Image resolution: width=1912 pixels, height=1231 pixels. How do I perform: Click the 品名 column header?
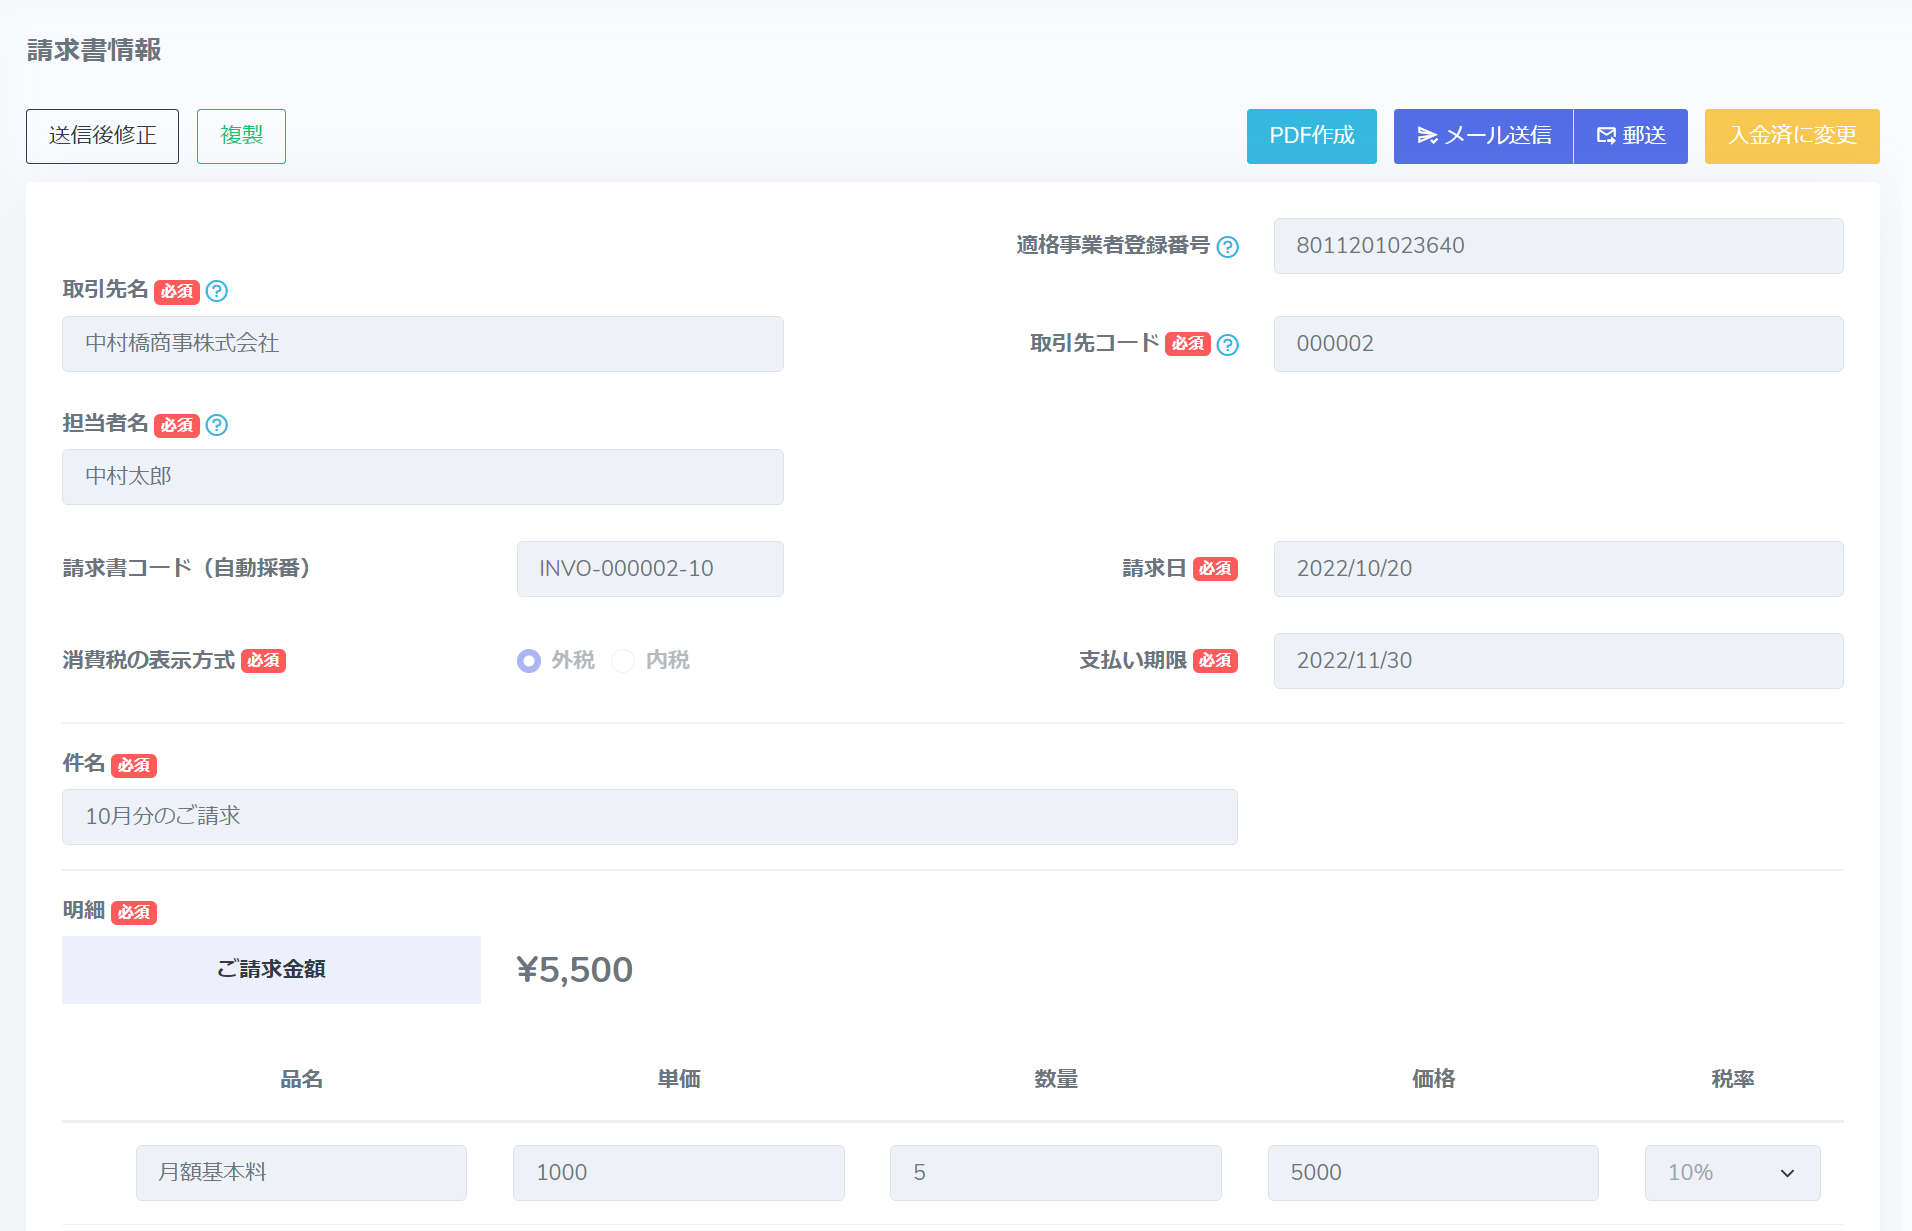(x=301, y=1079)
